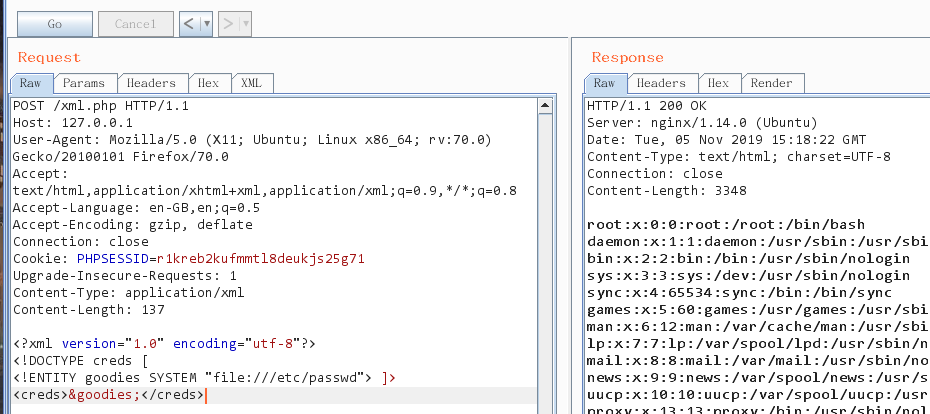This screenshot has width=930, height=414.
Task: Switch to the Request Params tab
Action: coord(84,83)
